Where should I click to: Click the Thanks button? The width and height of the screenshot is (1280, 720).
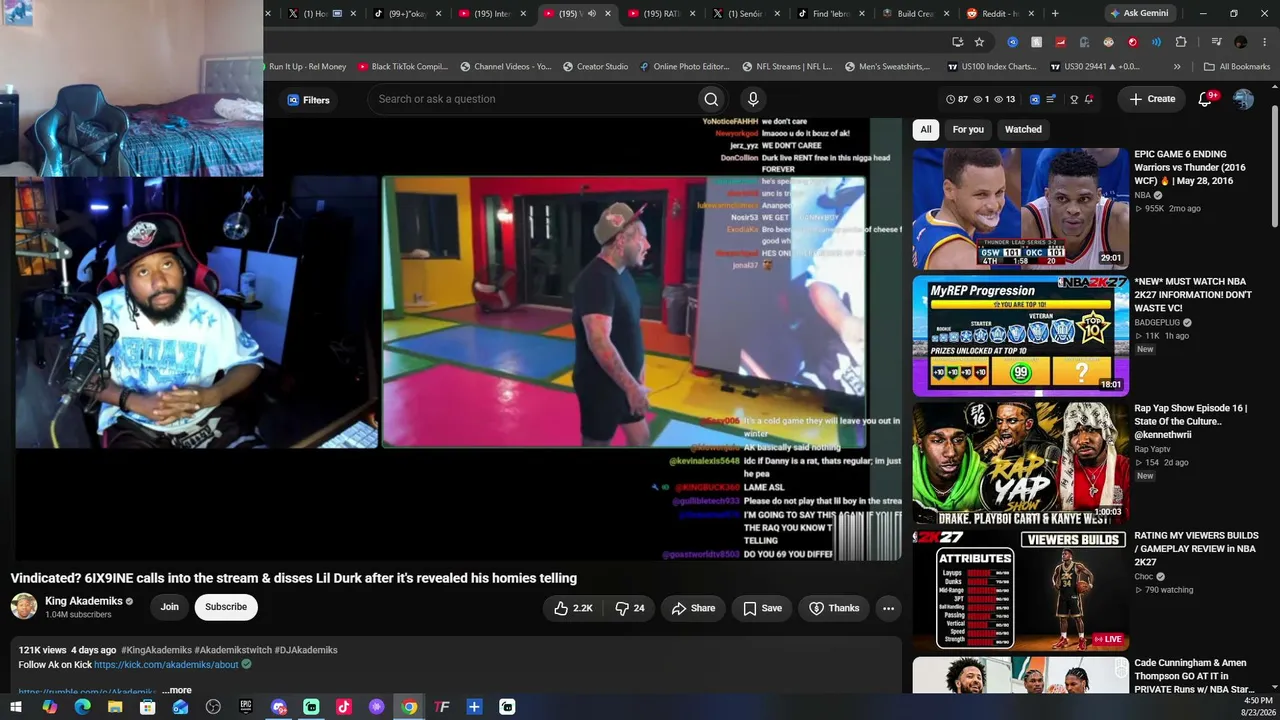coord(834,608)
